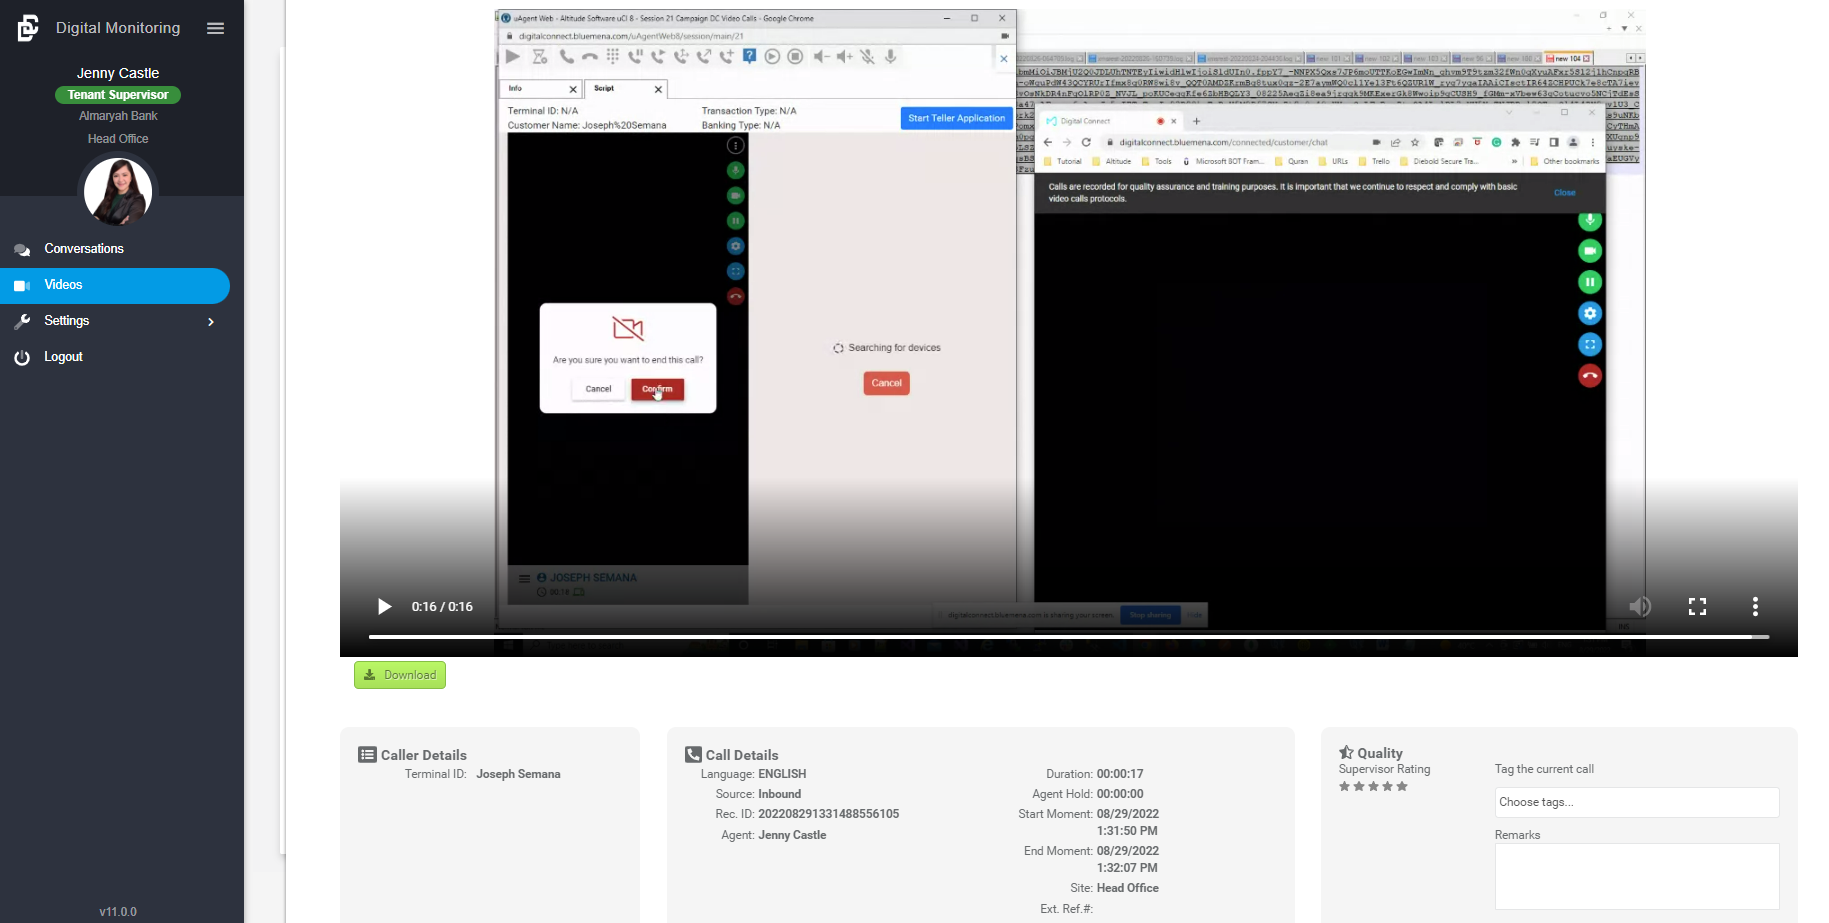Open the Choose tags dropdown

coord(1636,802)
